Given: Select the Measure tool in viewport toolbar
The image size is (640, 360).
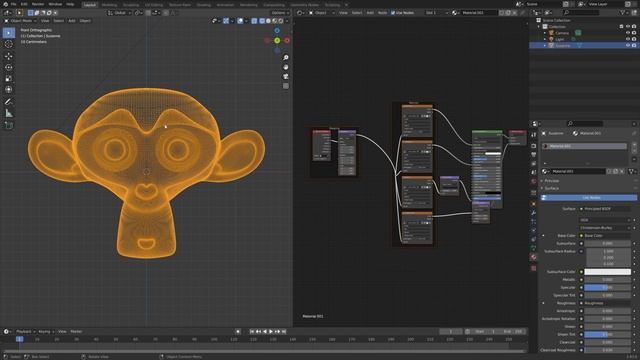Looking at the screenshot, I should [9, 113].
